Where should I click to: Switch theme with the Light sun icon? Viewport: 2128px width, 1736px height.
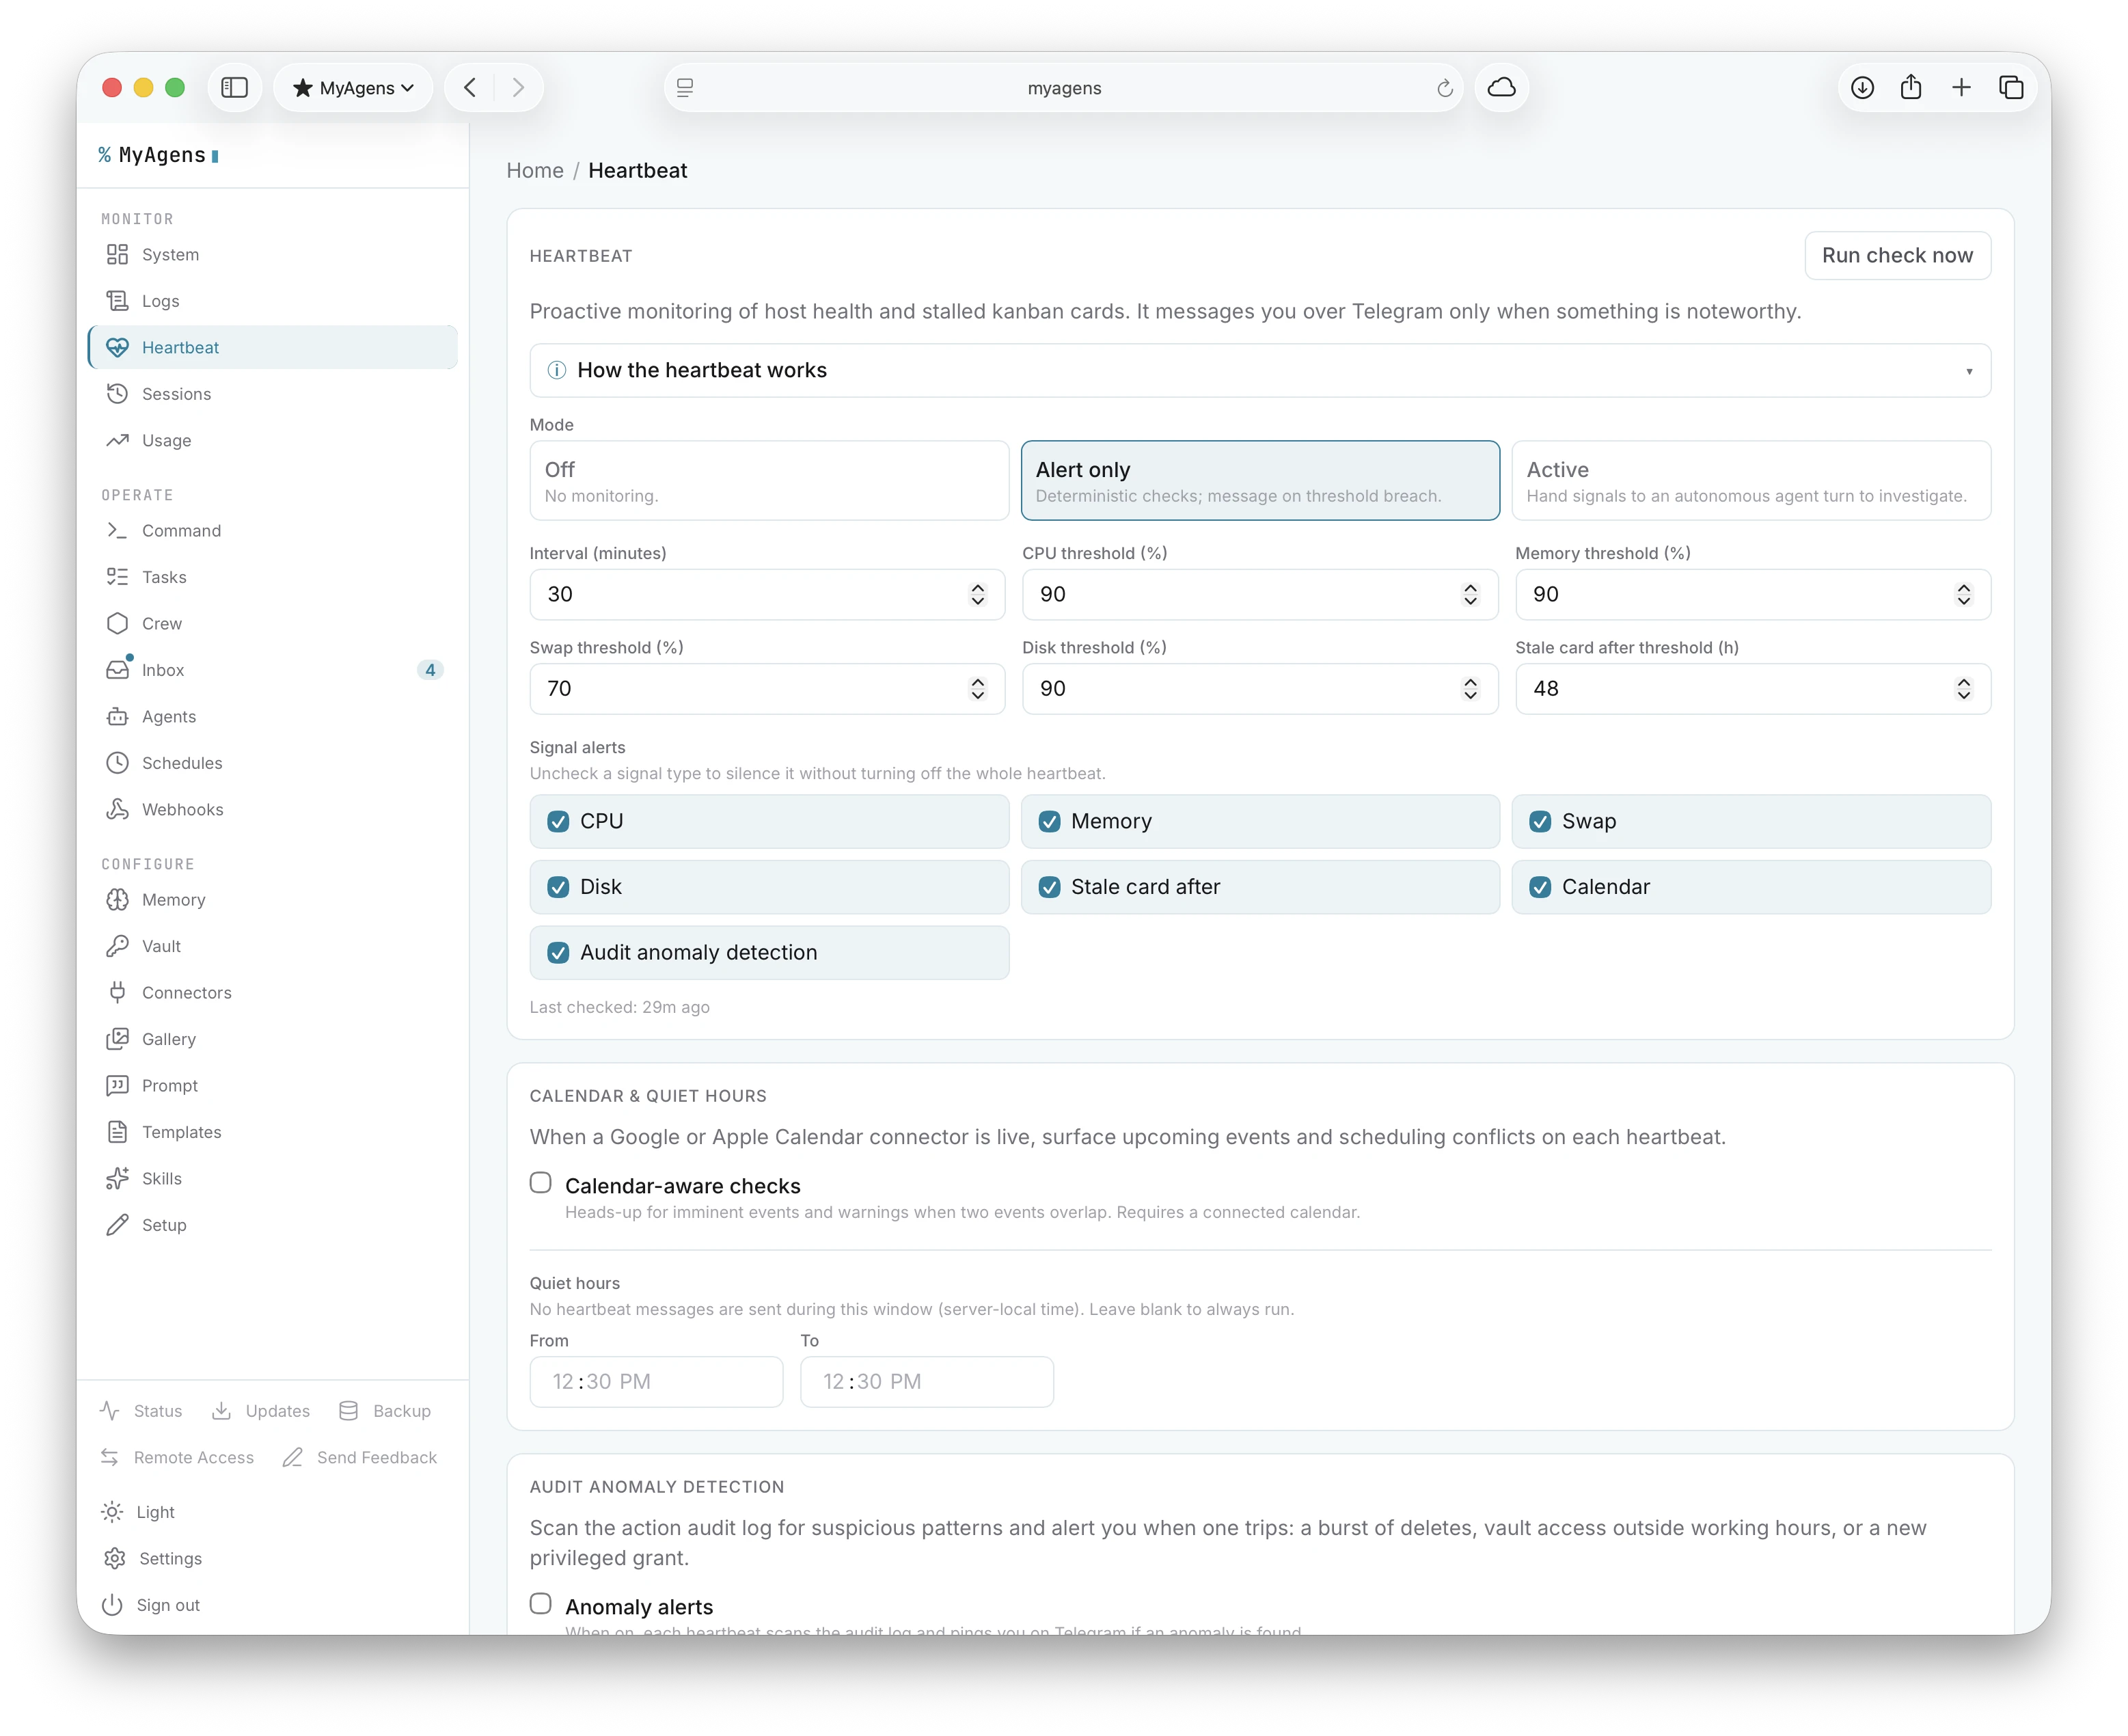tap(112, 1512)
